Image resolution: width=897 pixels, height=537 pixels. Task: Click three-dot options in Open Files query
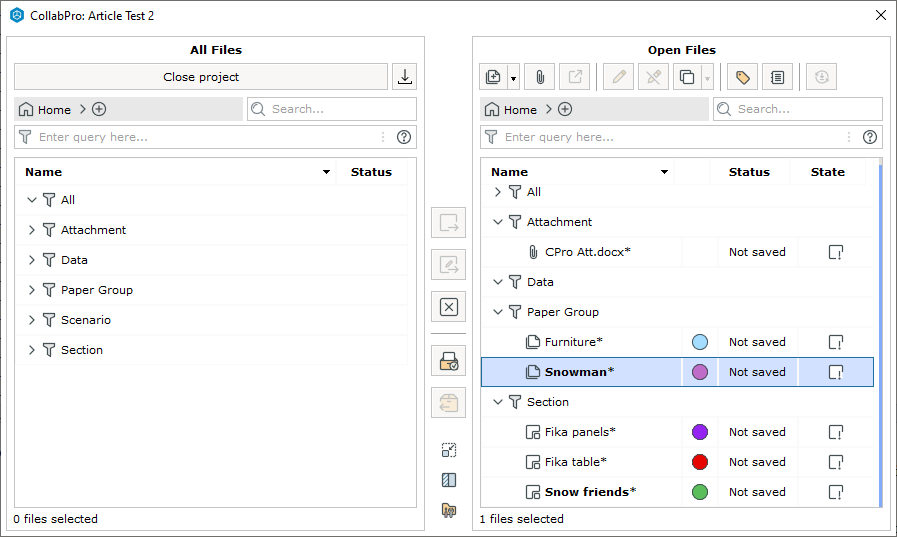848,137
